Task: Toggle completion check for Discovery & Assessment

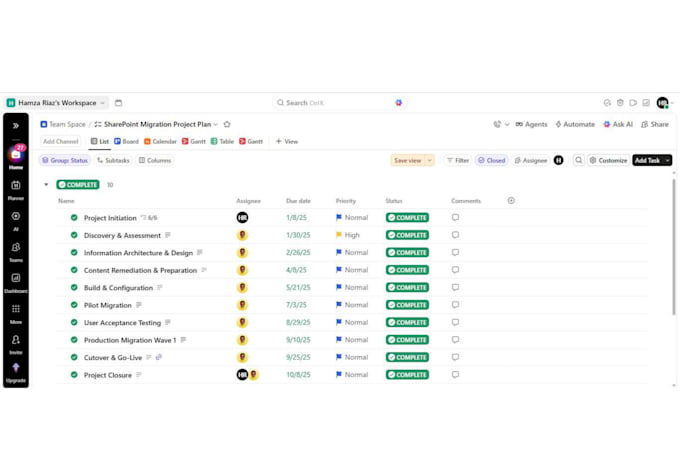Action: 74,235
